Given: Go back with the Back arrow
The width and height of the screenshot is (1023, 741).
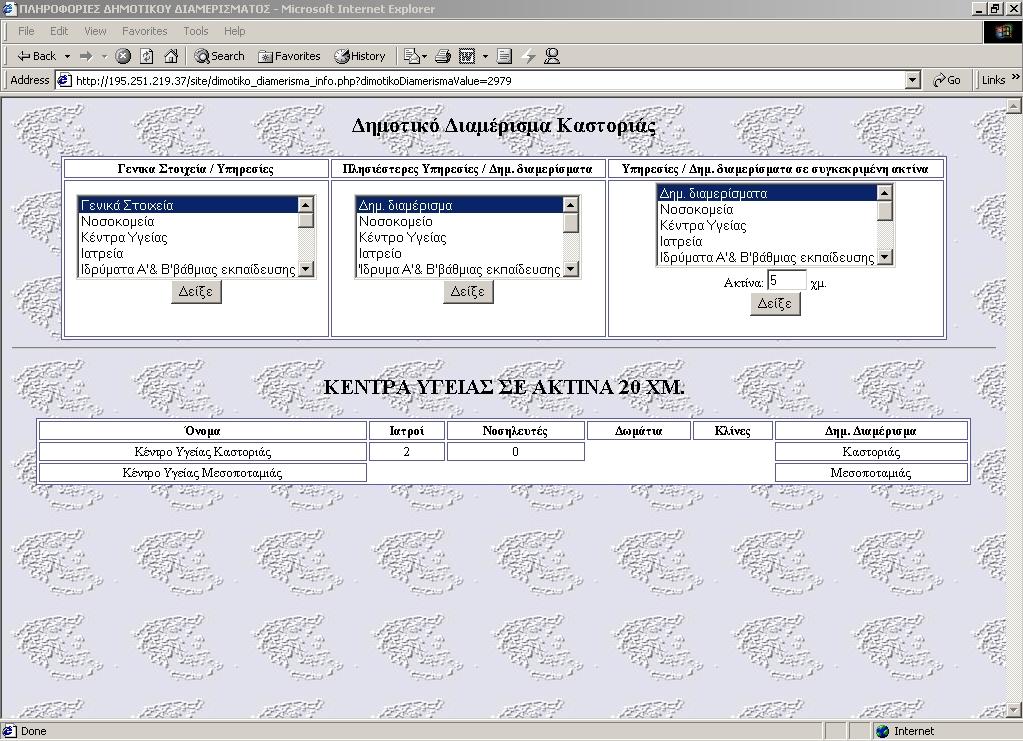Looking at the screenshot, I should 36,56.
